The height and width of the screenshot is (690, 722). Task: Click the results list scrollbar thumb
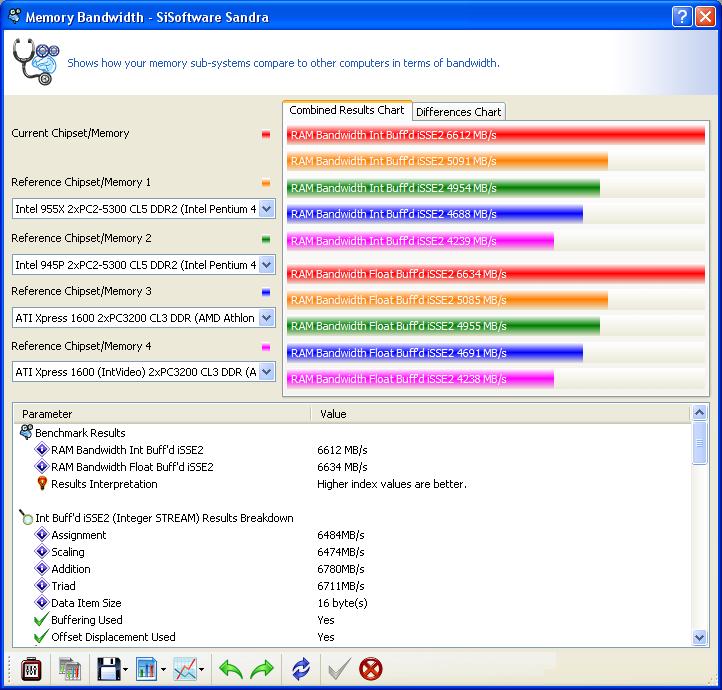click(x=699, y=443)
